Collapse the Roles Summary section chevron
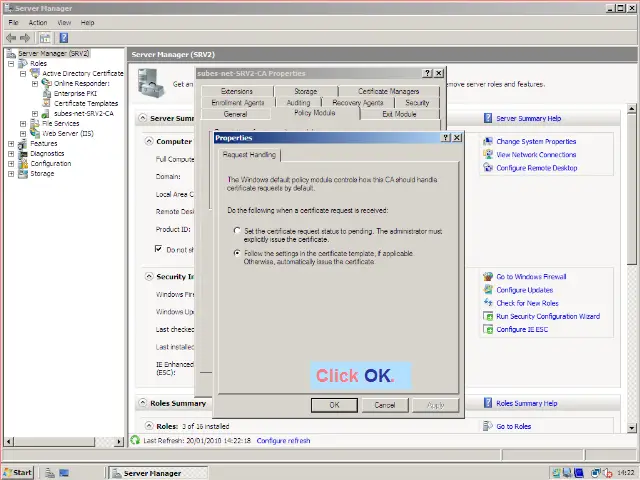 142,403
